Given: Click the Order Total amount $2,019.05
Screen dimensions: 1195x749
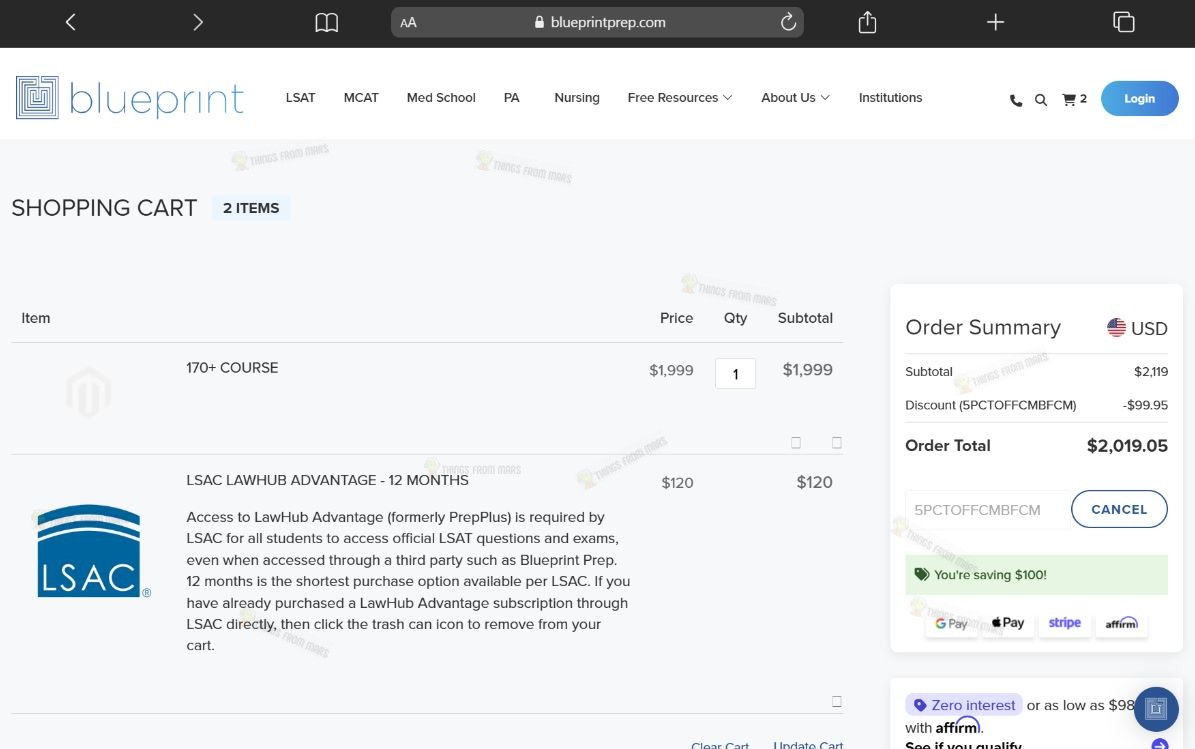Looking at the screenshot, I should coord(1127,446).
